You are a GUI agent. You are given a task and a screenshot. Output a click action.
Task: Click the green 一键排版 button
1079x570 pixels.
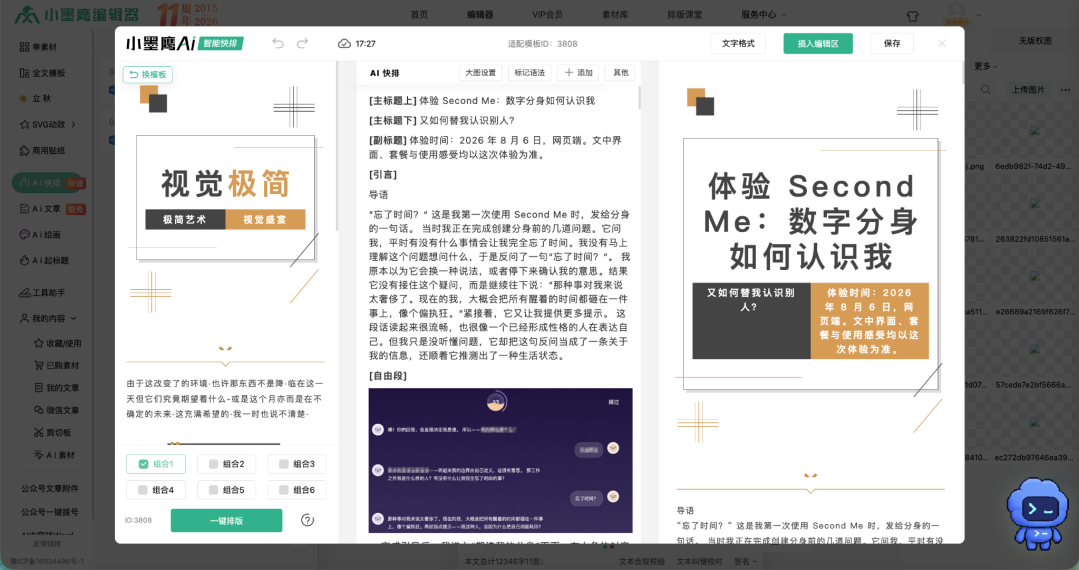coord(226,520)
